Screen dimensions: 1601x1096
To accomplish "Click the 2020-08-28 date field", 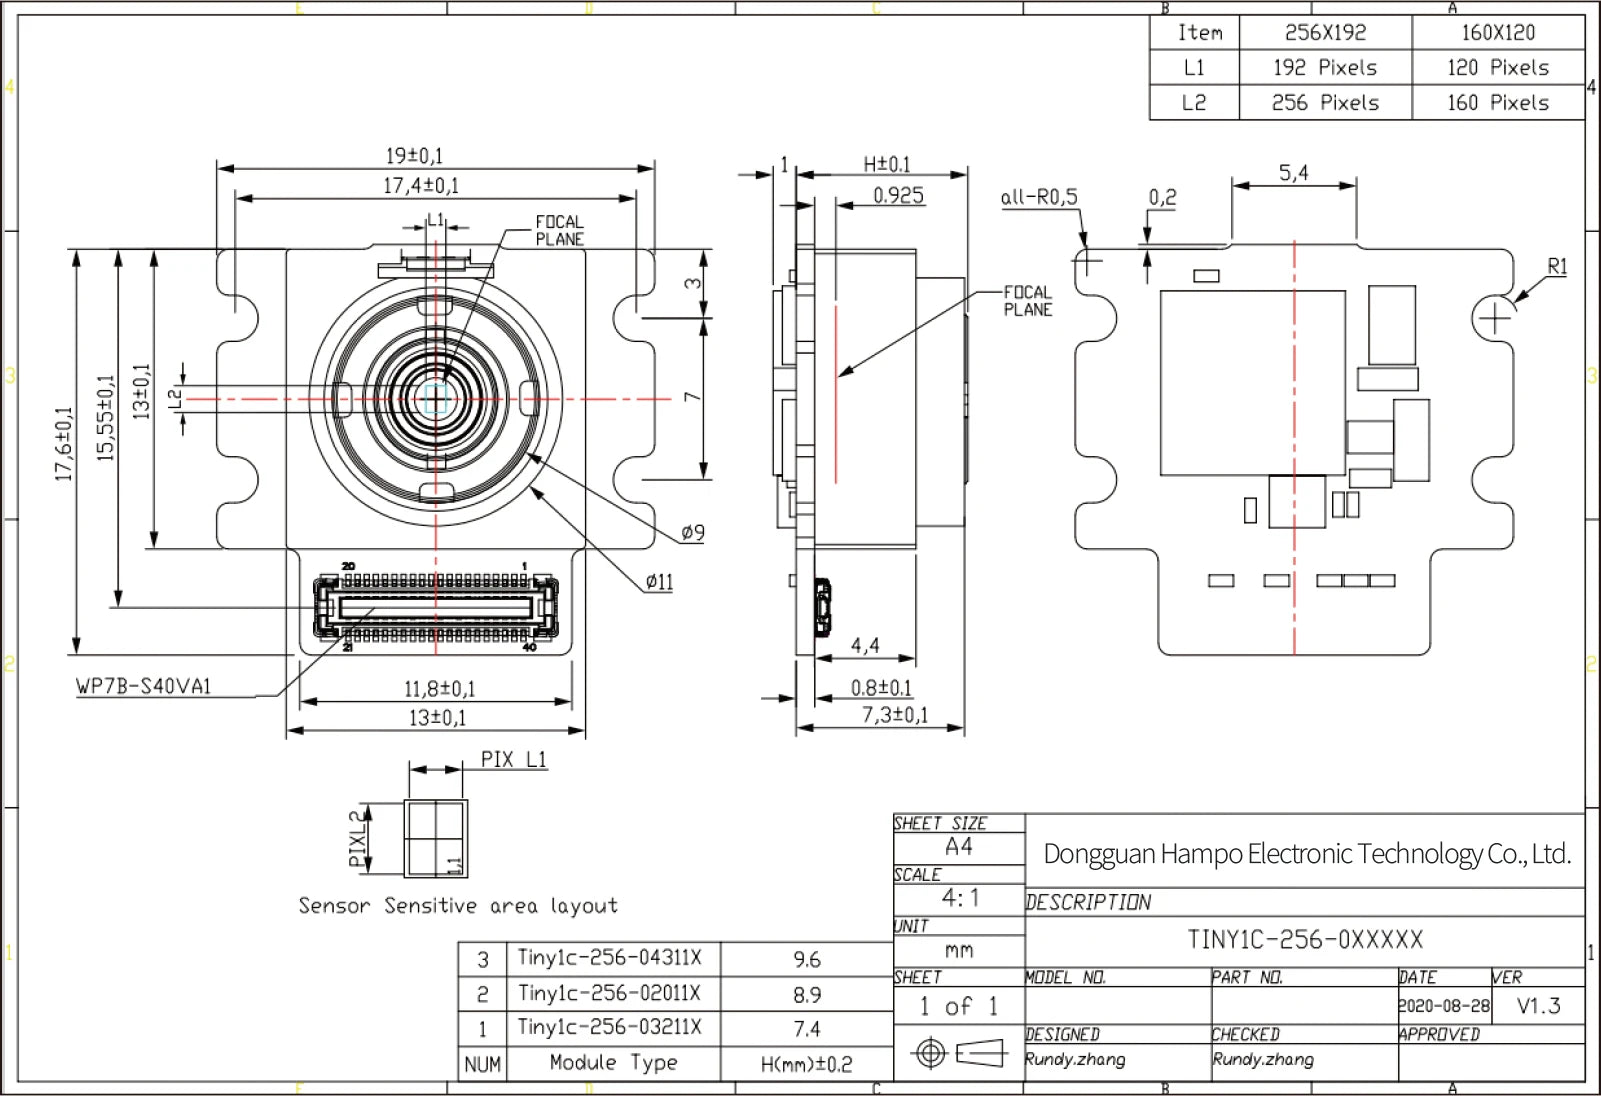I will point(1443,1006).
